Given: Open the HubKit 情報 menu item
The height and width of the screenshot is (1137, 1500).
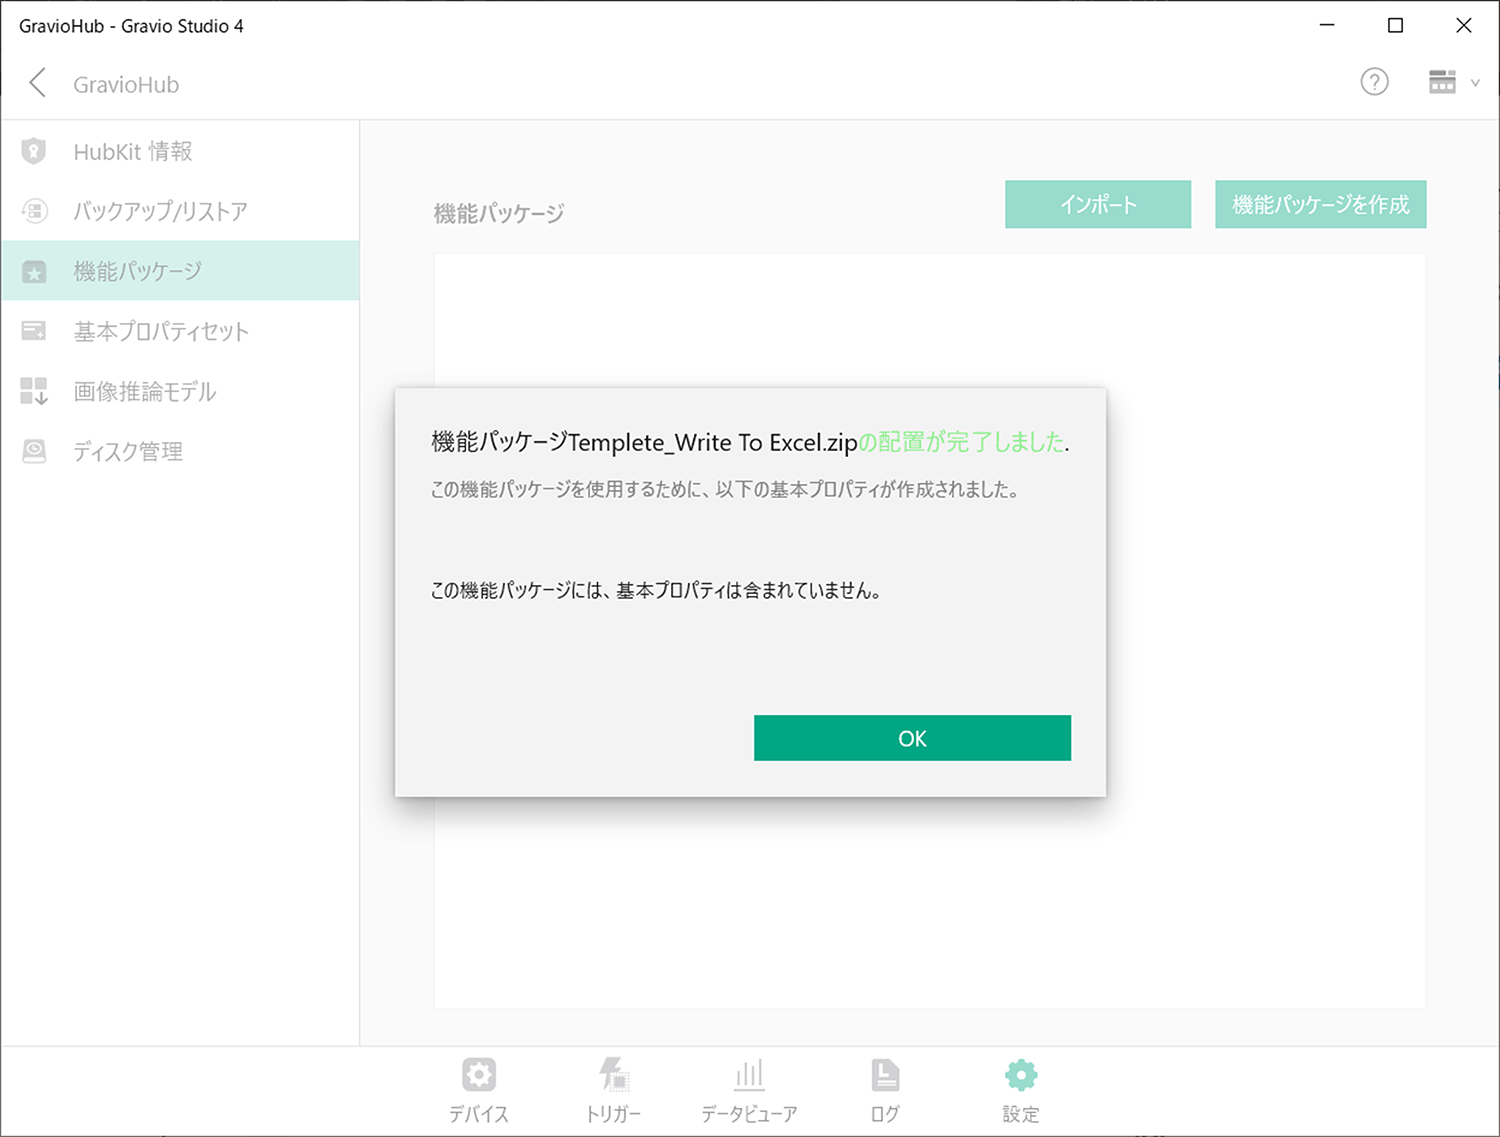Looking at the screenshot, I should [x=181, y=151].
